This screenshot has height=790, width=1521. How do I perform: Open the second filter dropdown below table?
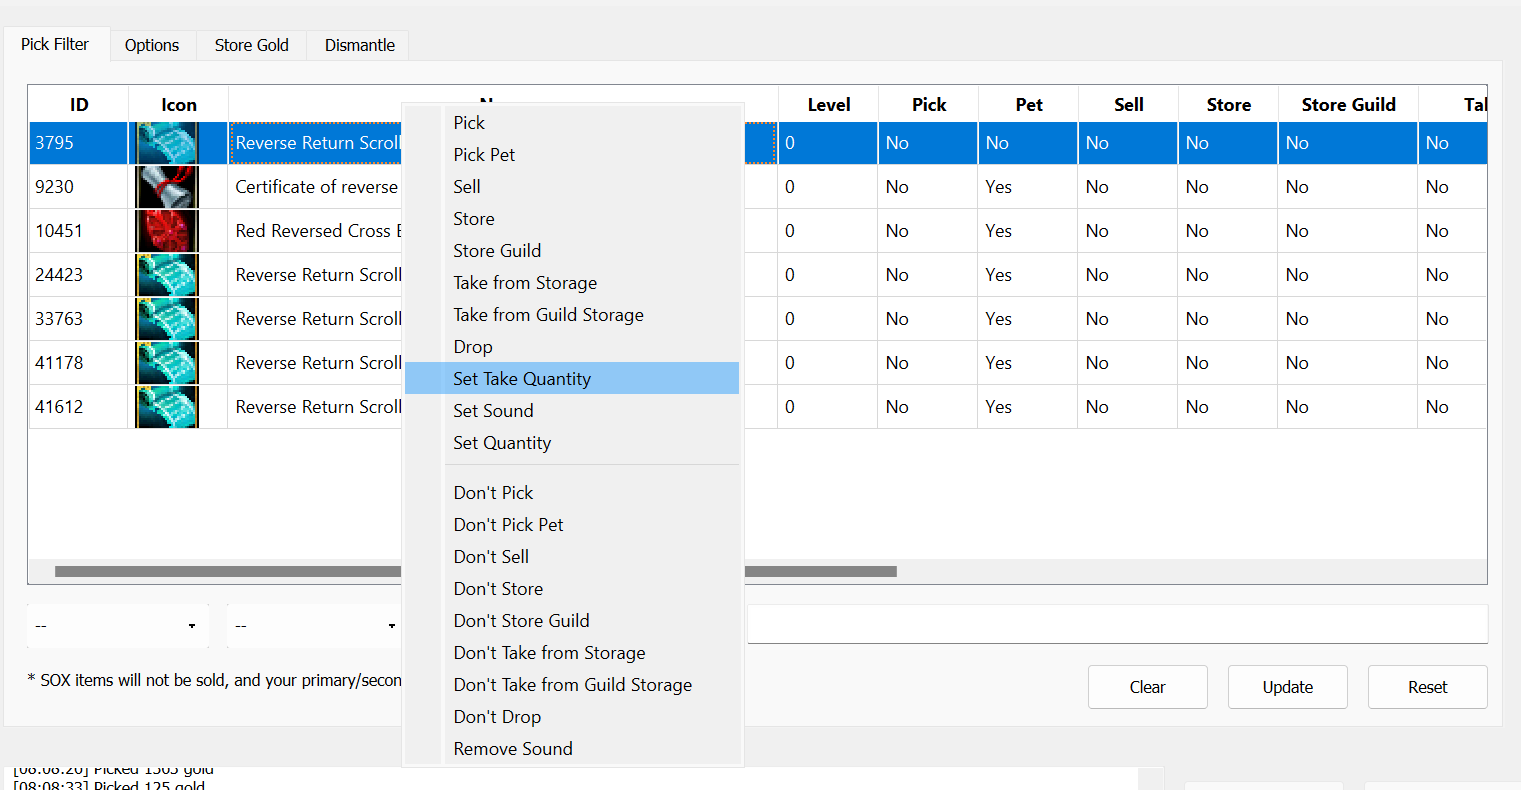(x=314, y=626)
